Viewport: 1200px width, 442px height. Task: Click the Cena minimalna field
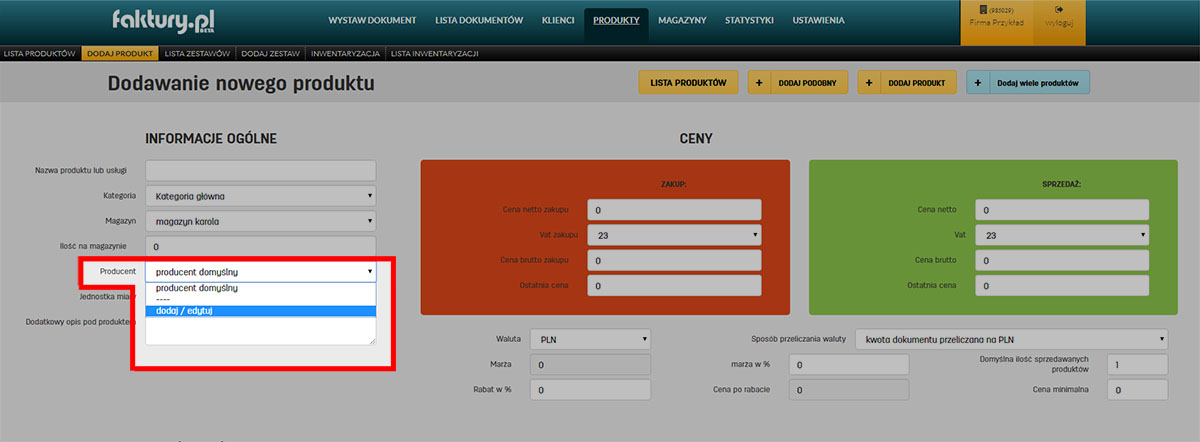click(x=1137, y=390)
